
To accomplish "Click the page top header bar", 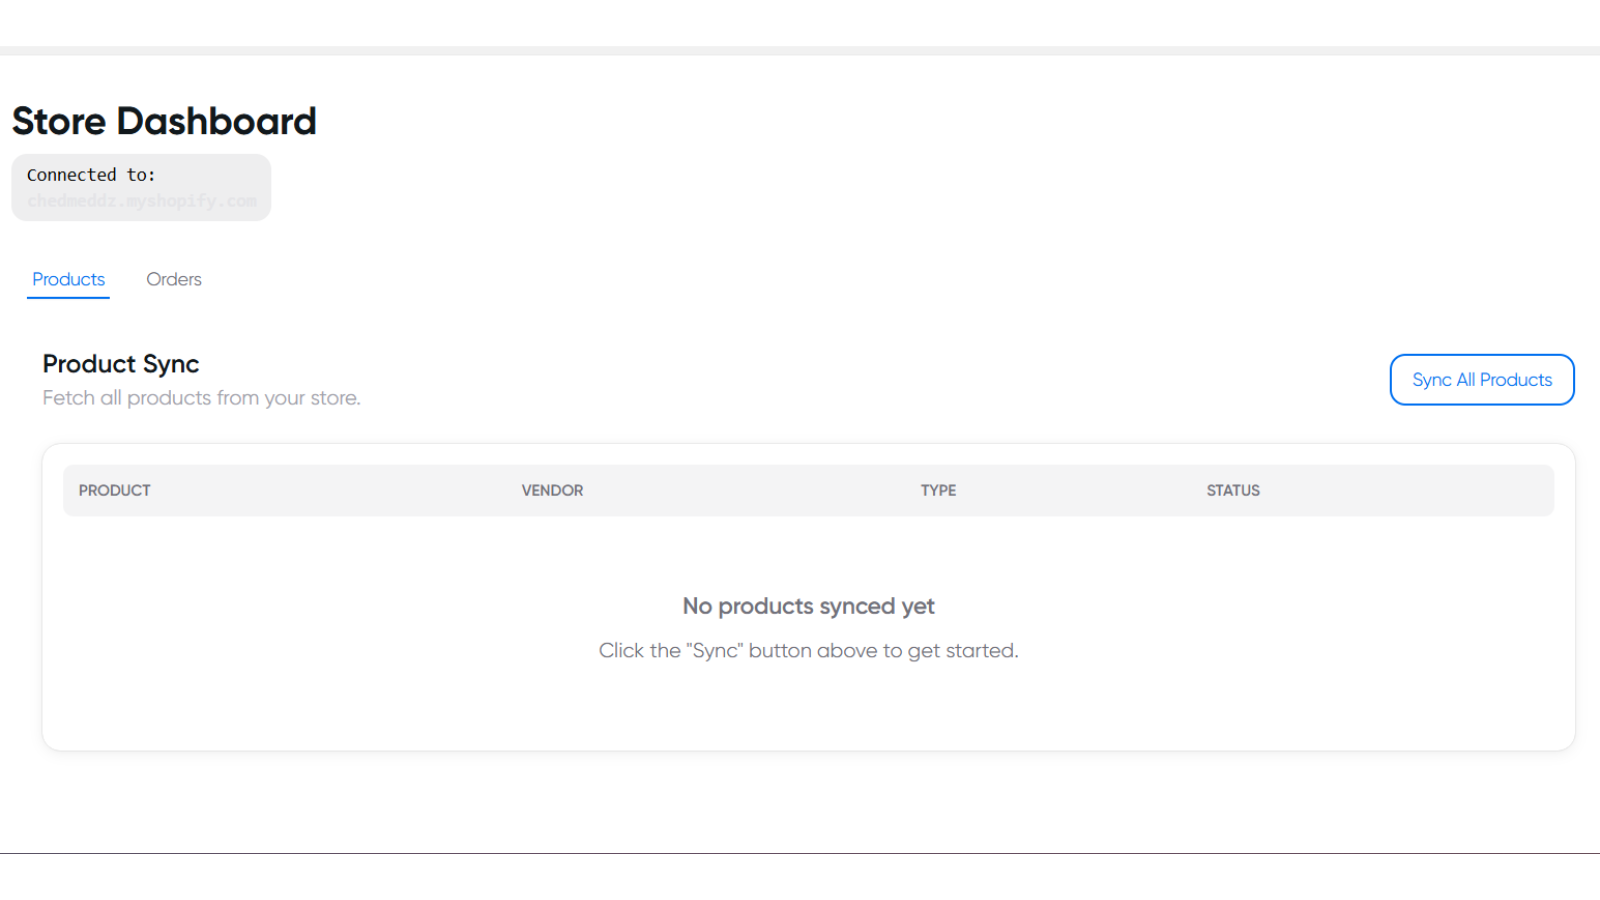I will 800,25.
